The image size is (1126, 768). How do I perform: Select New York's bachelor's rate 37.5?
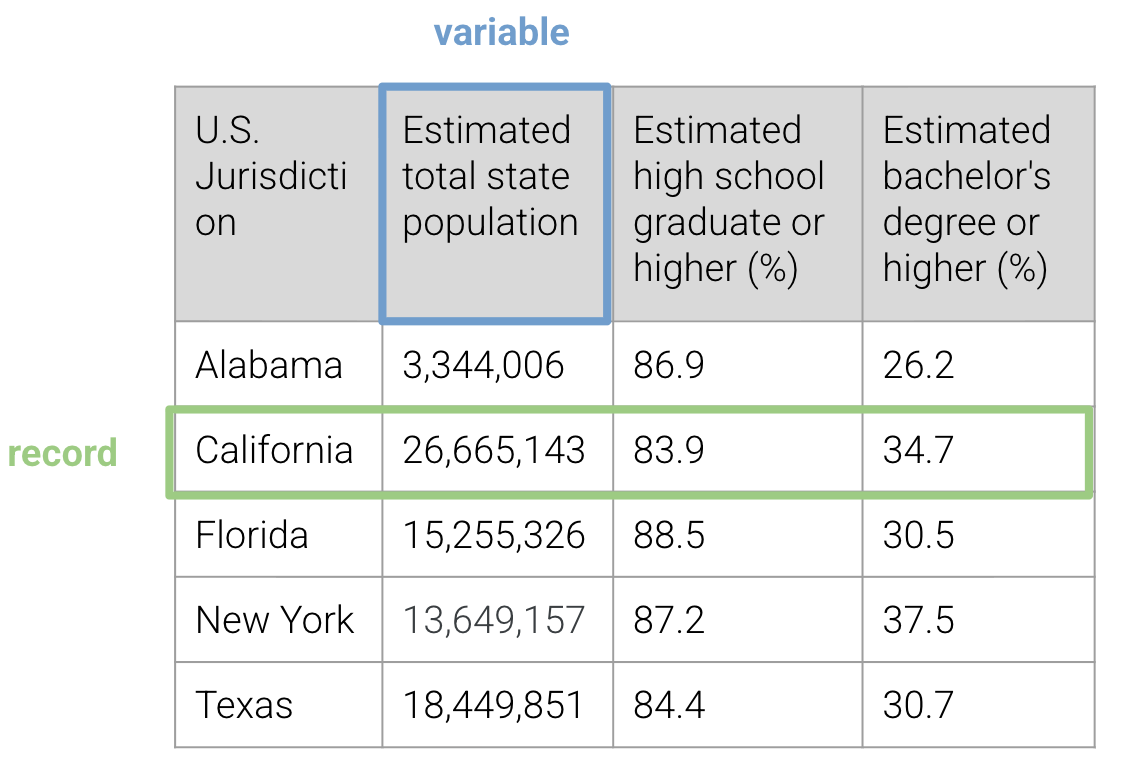coord(918,620)
